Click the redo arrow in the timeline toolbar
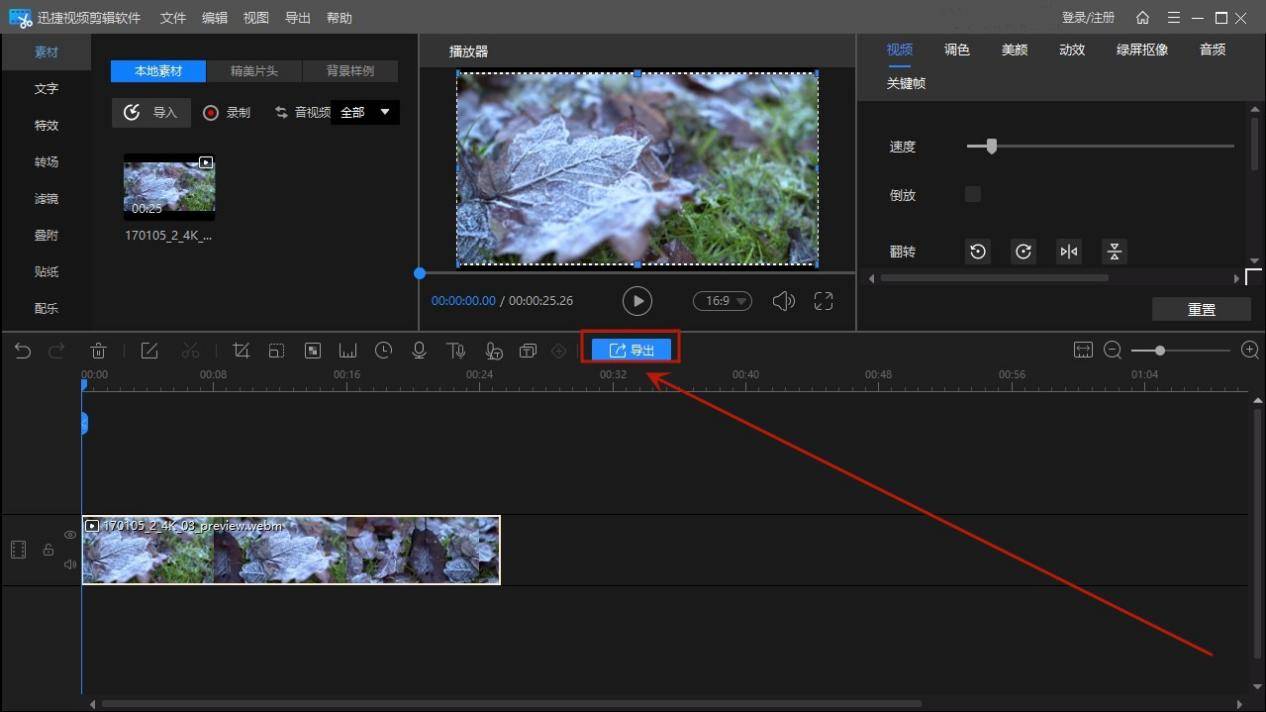The height and width of the screenshot is (712, 1266). pyautogui.click(x=57, y=350)
